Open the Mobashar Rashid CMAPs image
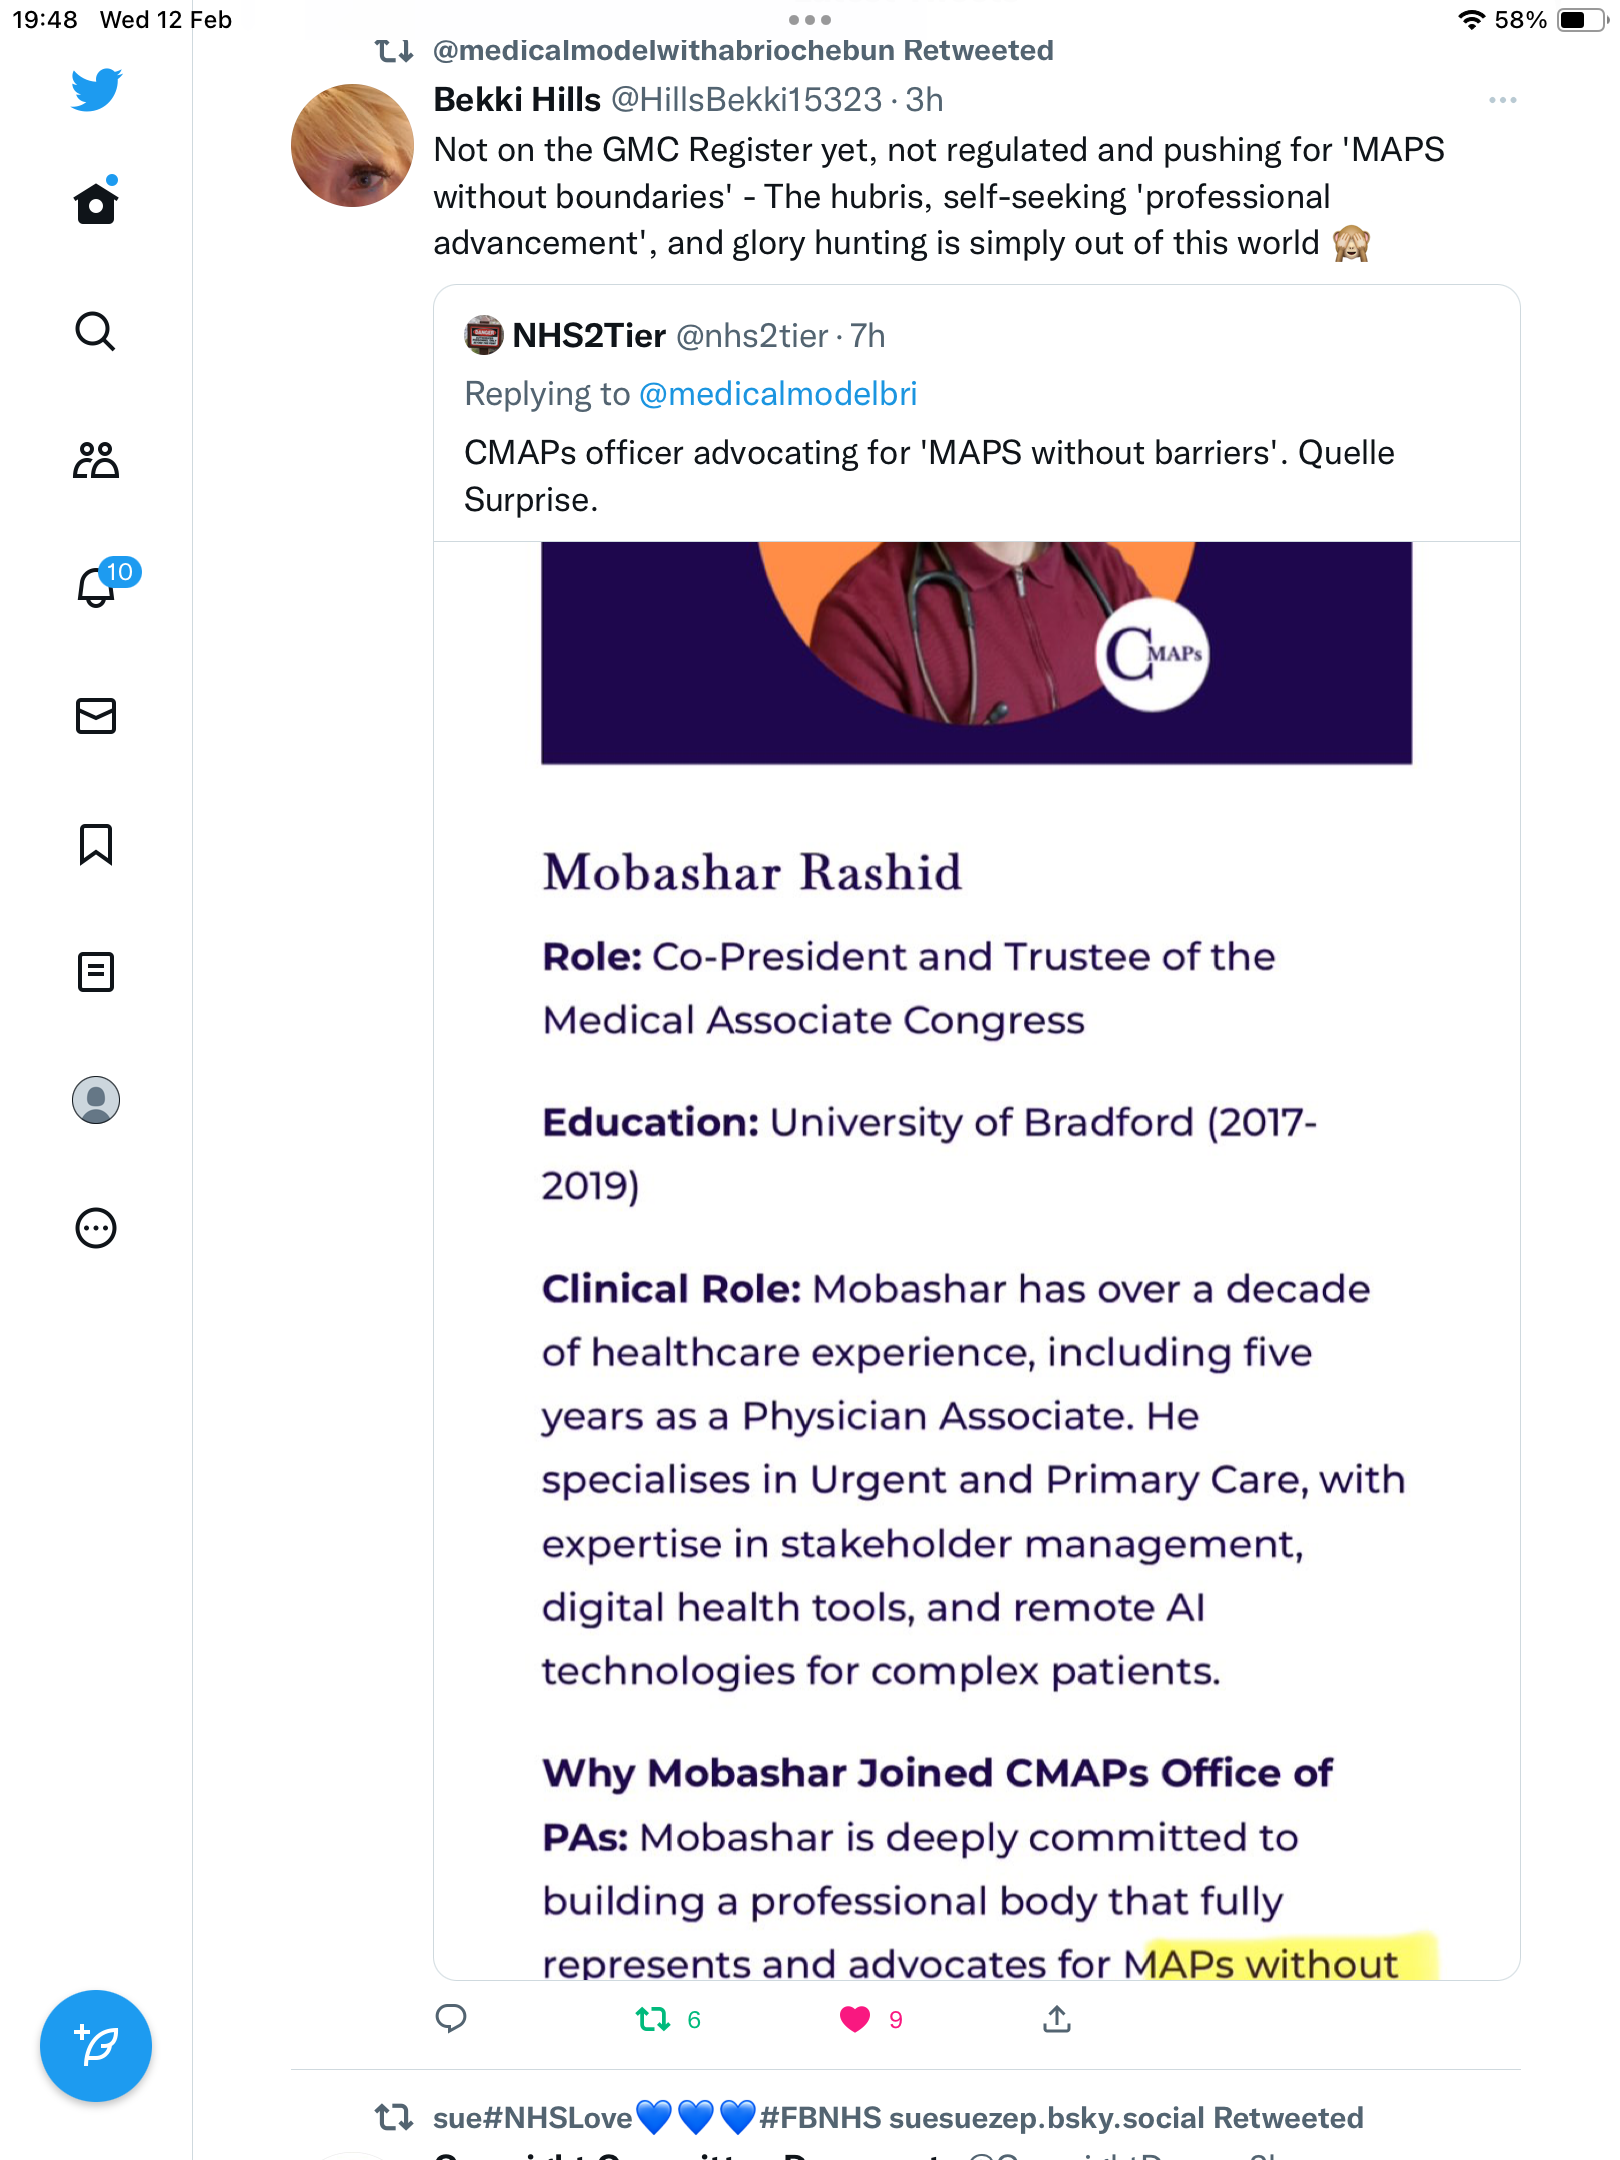 pos(977,1260)
